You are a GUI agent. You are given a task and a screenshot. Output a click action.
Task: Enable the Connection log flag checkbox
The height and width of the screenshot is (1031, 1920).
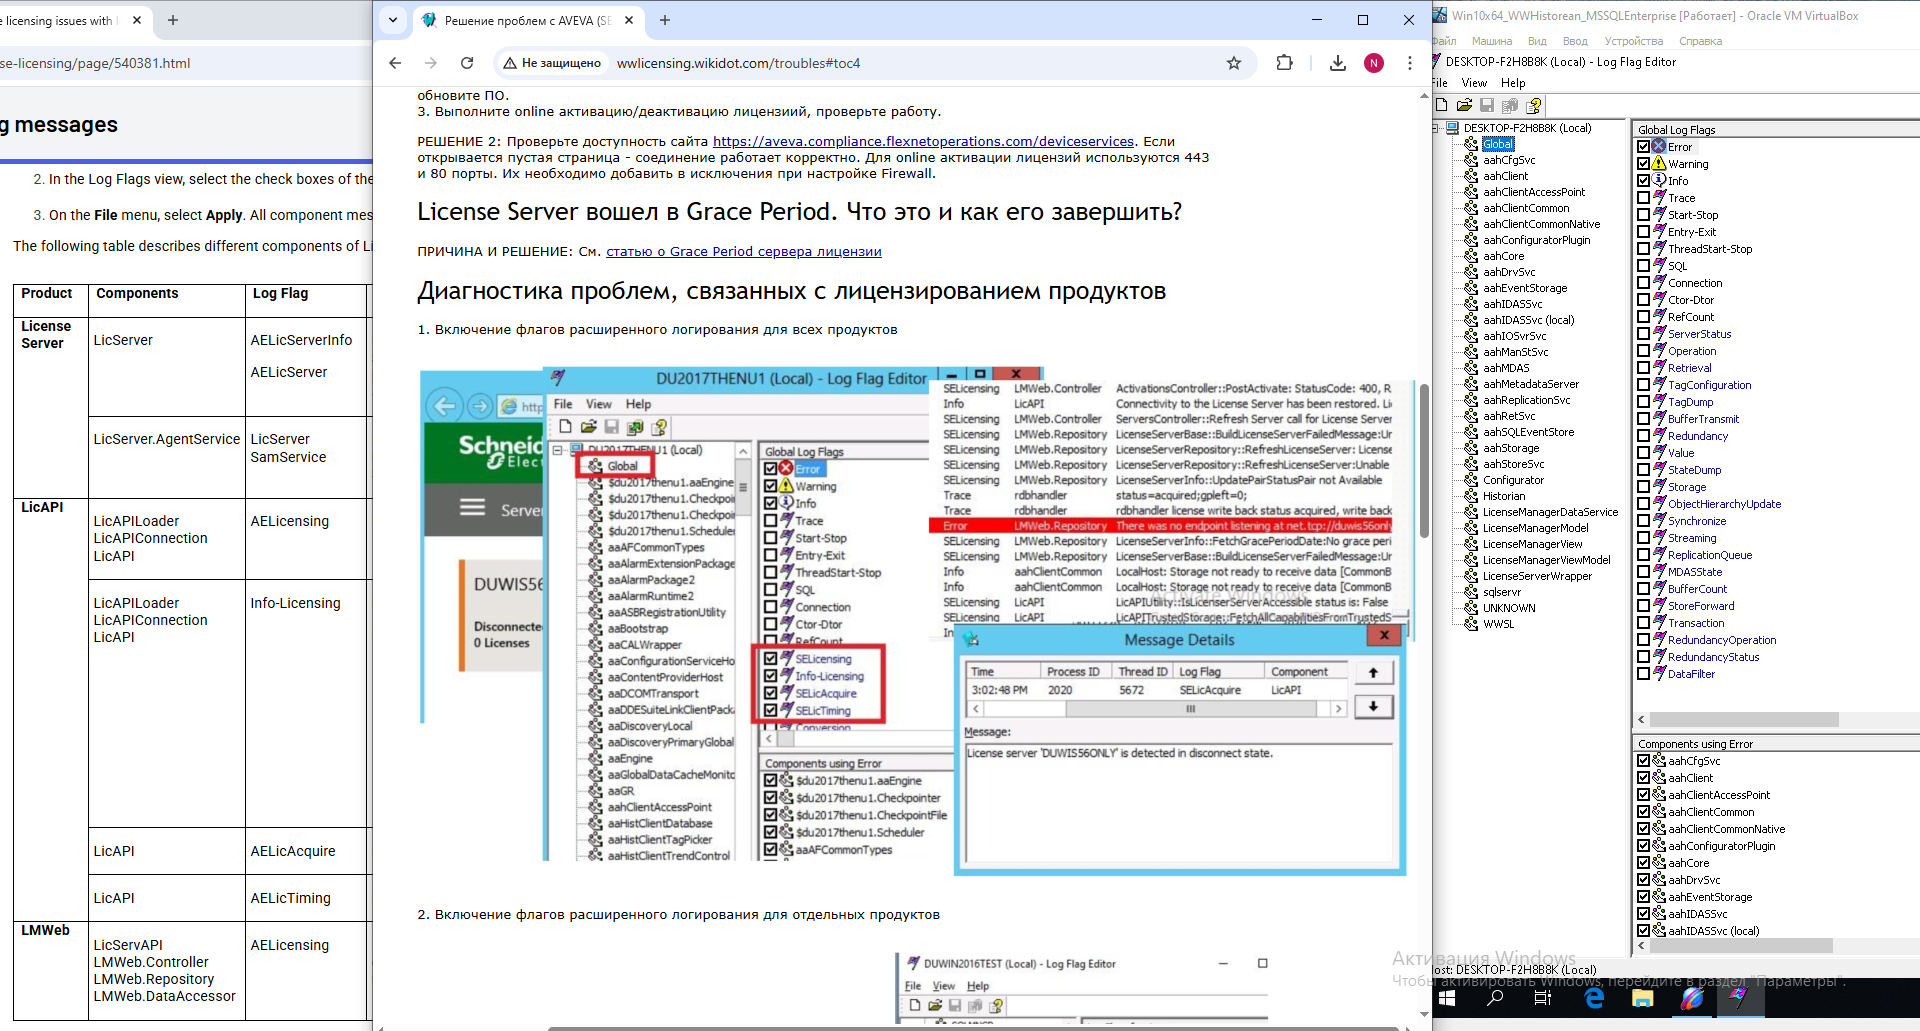(x=1643, y=283)
